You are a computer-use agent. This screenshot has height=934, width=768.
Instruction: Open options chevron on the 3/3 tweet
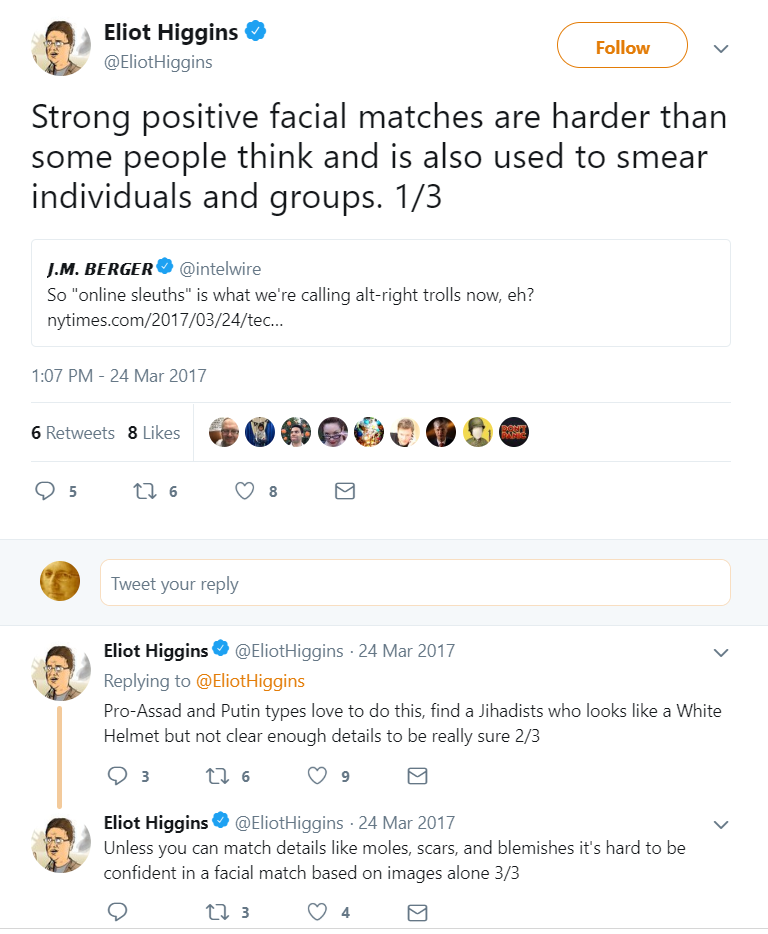pos(720,824)
